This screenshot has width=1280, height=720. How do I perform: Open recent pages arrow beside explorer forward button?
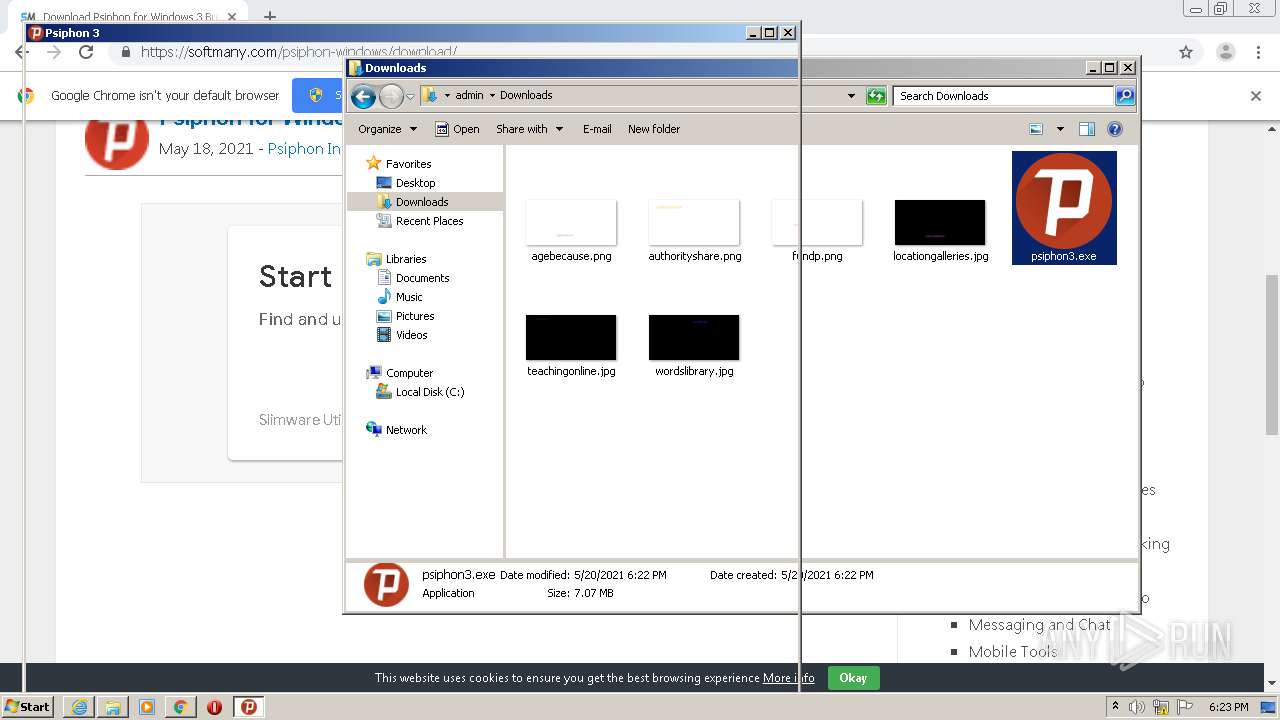point(410,97)
